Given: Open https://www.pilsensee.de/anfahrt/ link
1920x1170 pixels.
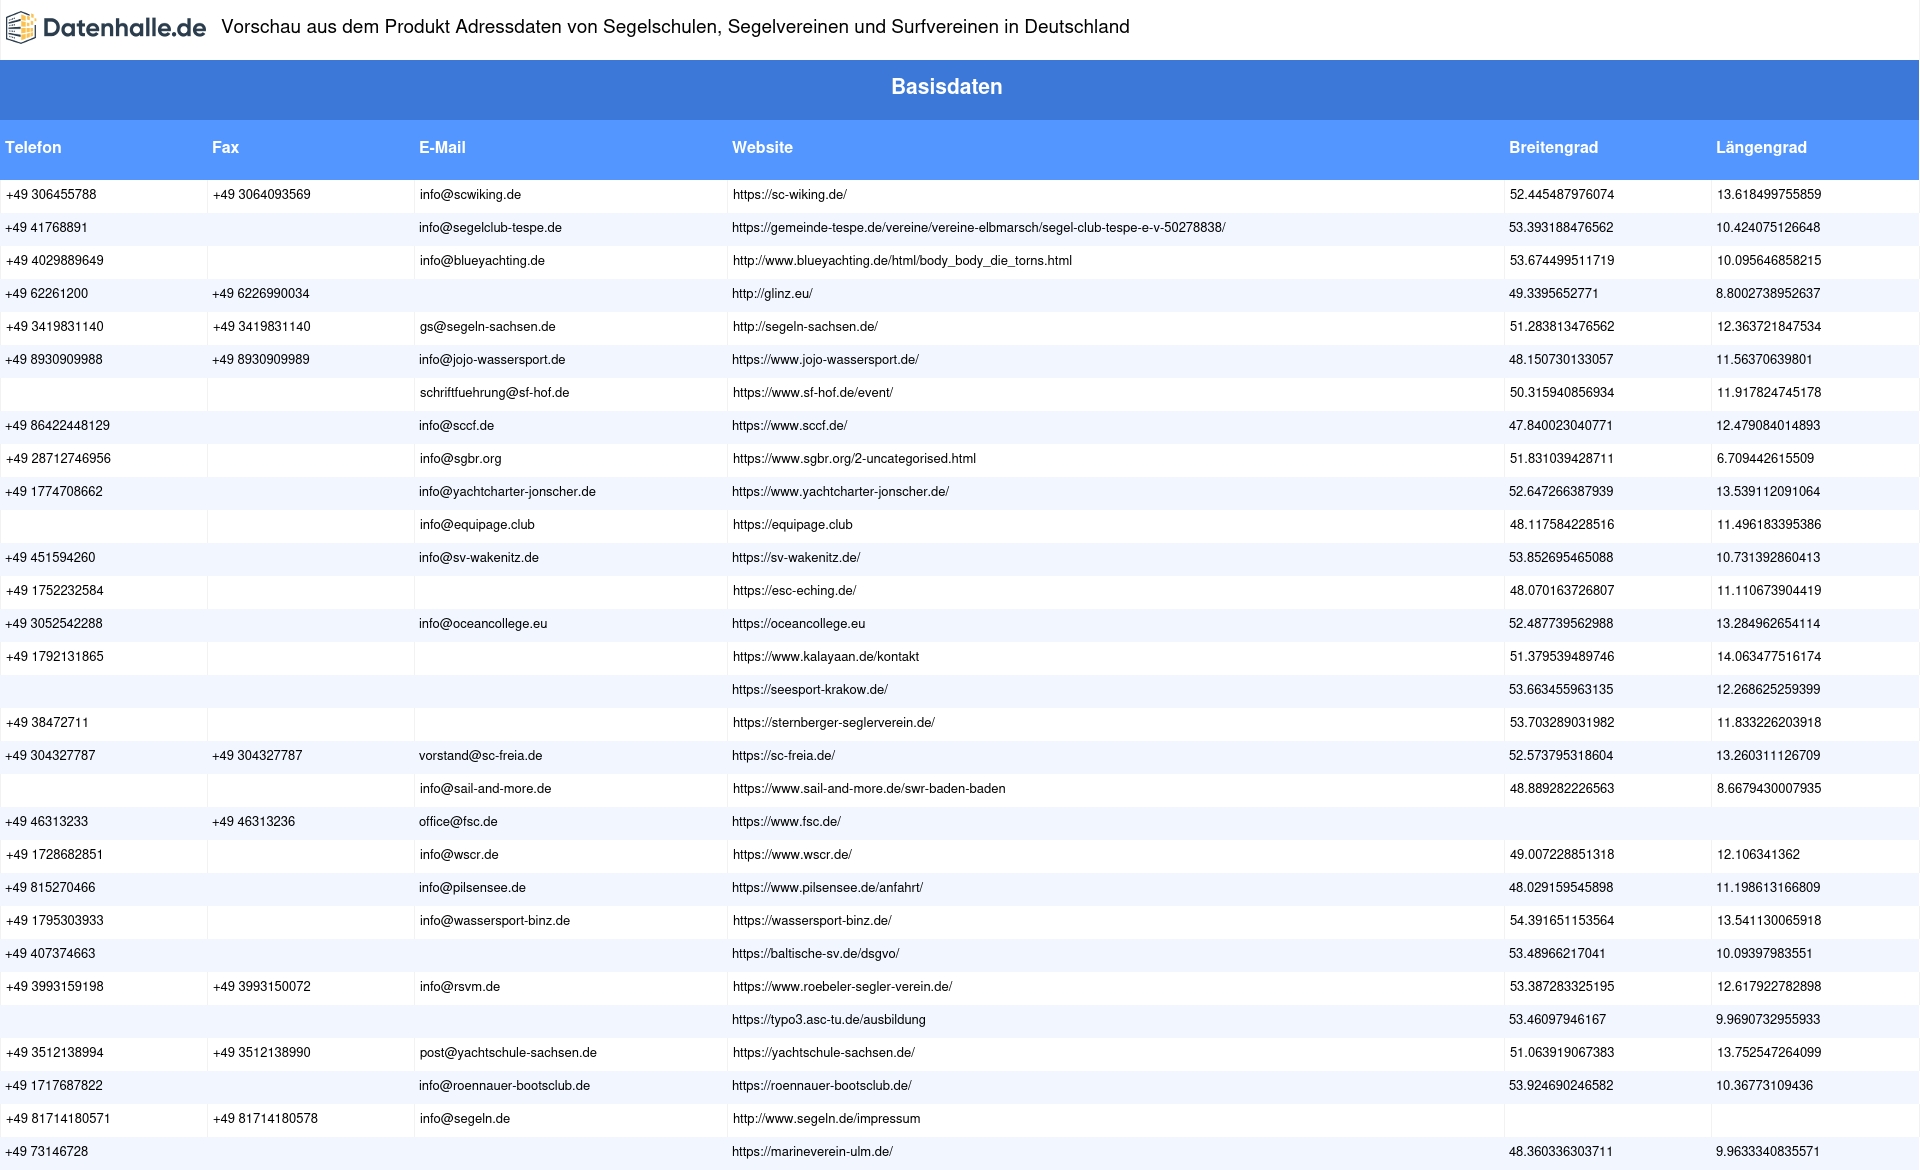Looking at the screenshot, I should click(827, 888).
